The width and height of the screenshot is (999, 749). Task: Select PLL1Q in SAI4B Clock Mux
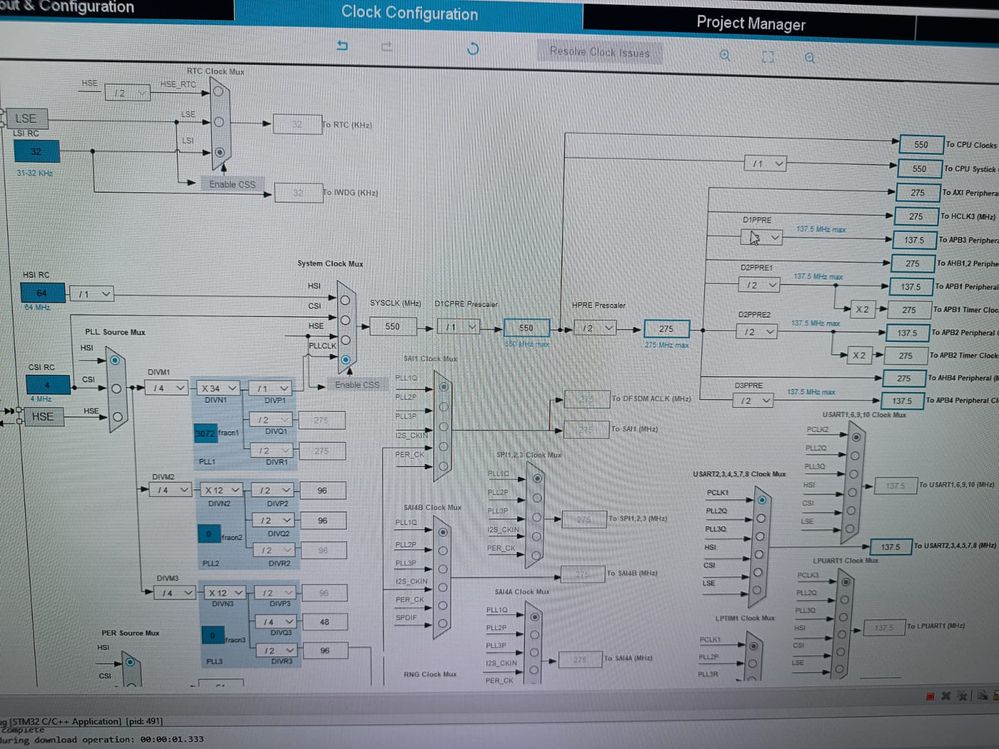click(443, 532)
